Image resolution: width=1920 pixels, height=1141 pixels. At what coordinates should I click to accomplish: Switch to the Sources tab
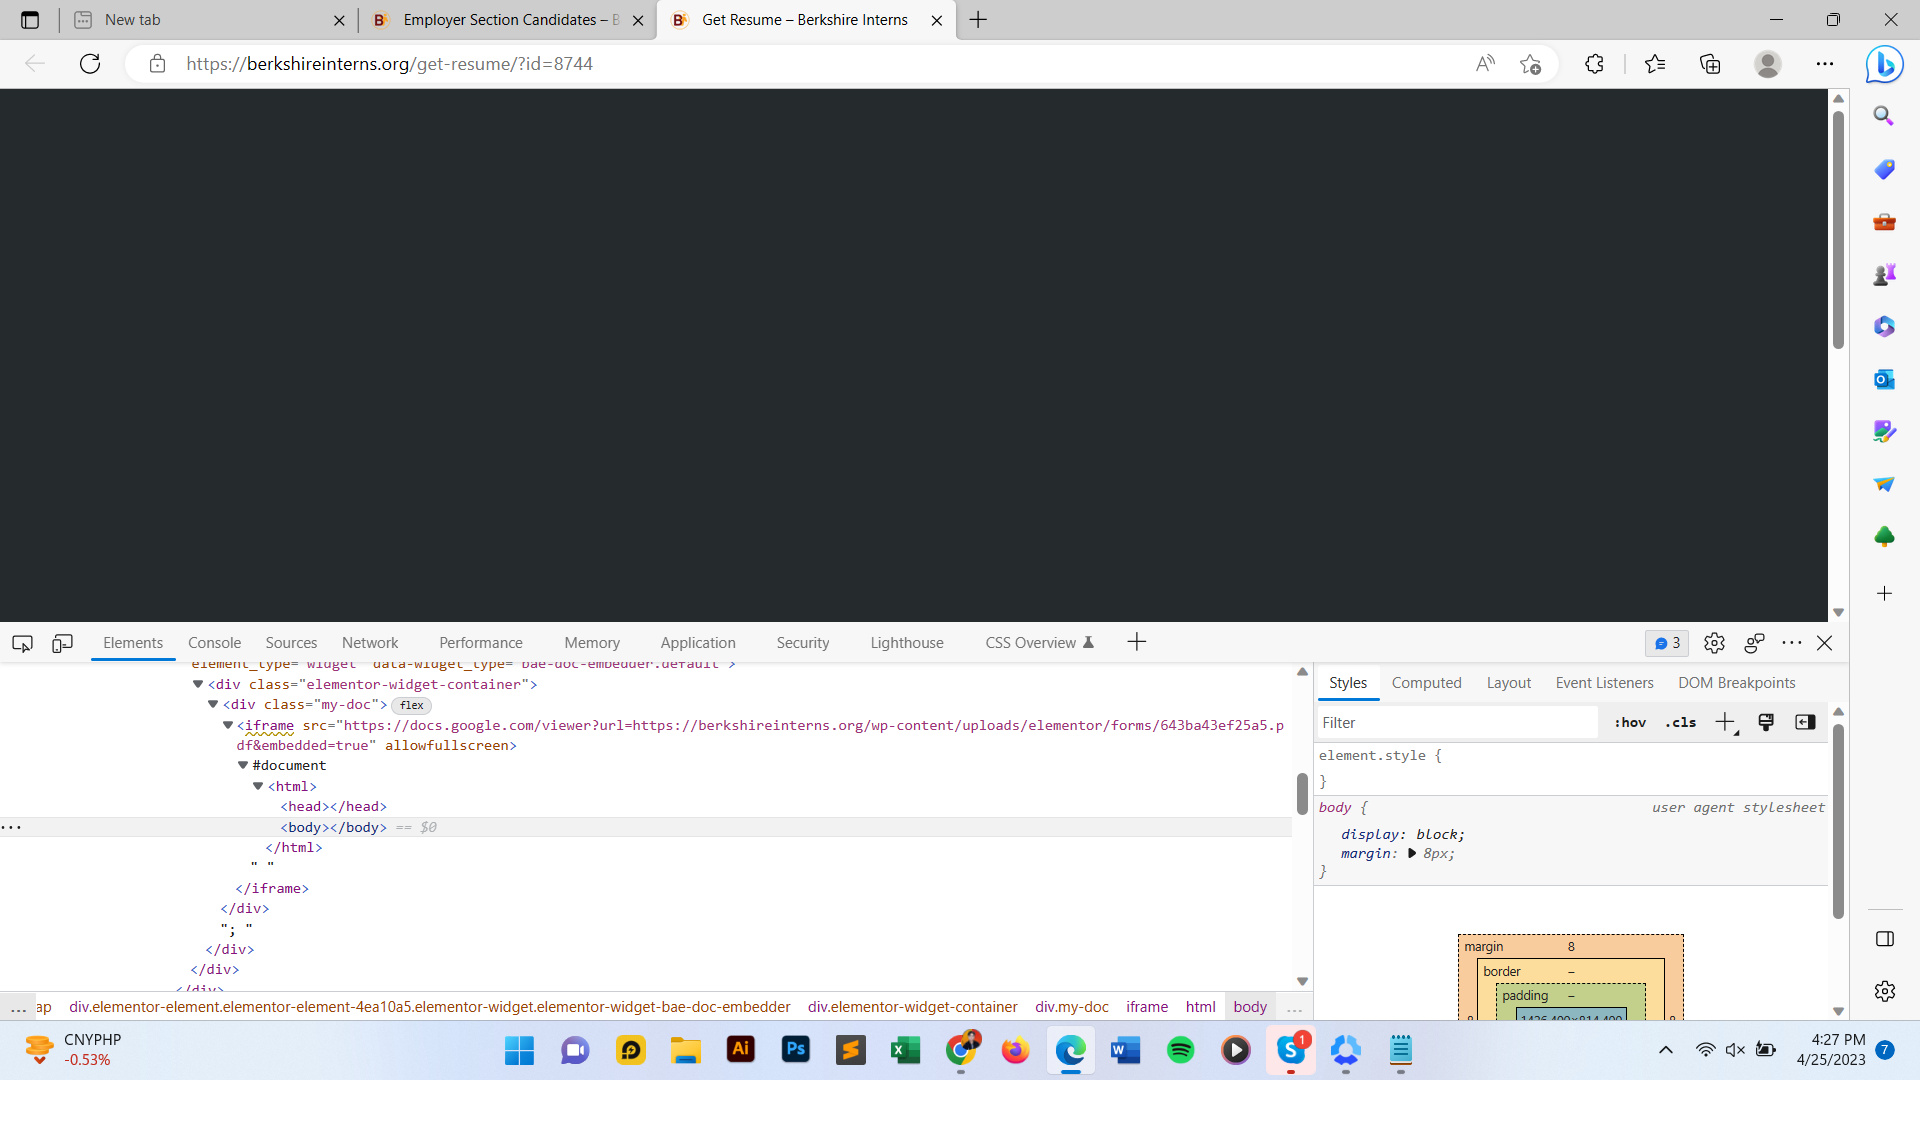(291, 643)
